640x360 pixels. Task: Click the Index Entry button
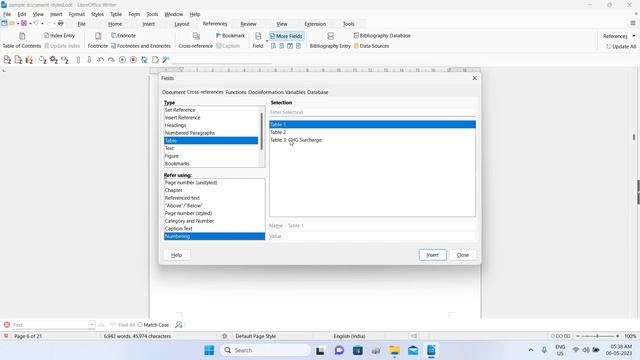click(60, 36)
